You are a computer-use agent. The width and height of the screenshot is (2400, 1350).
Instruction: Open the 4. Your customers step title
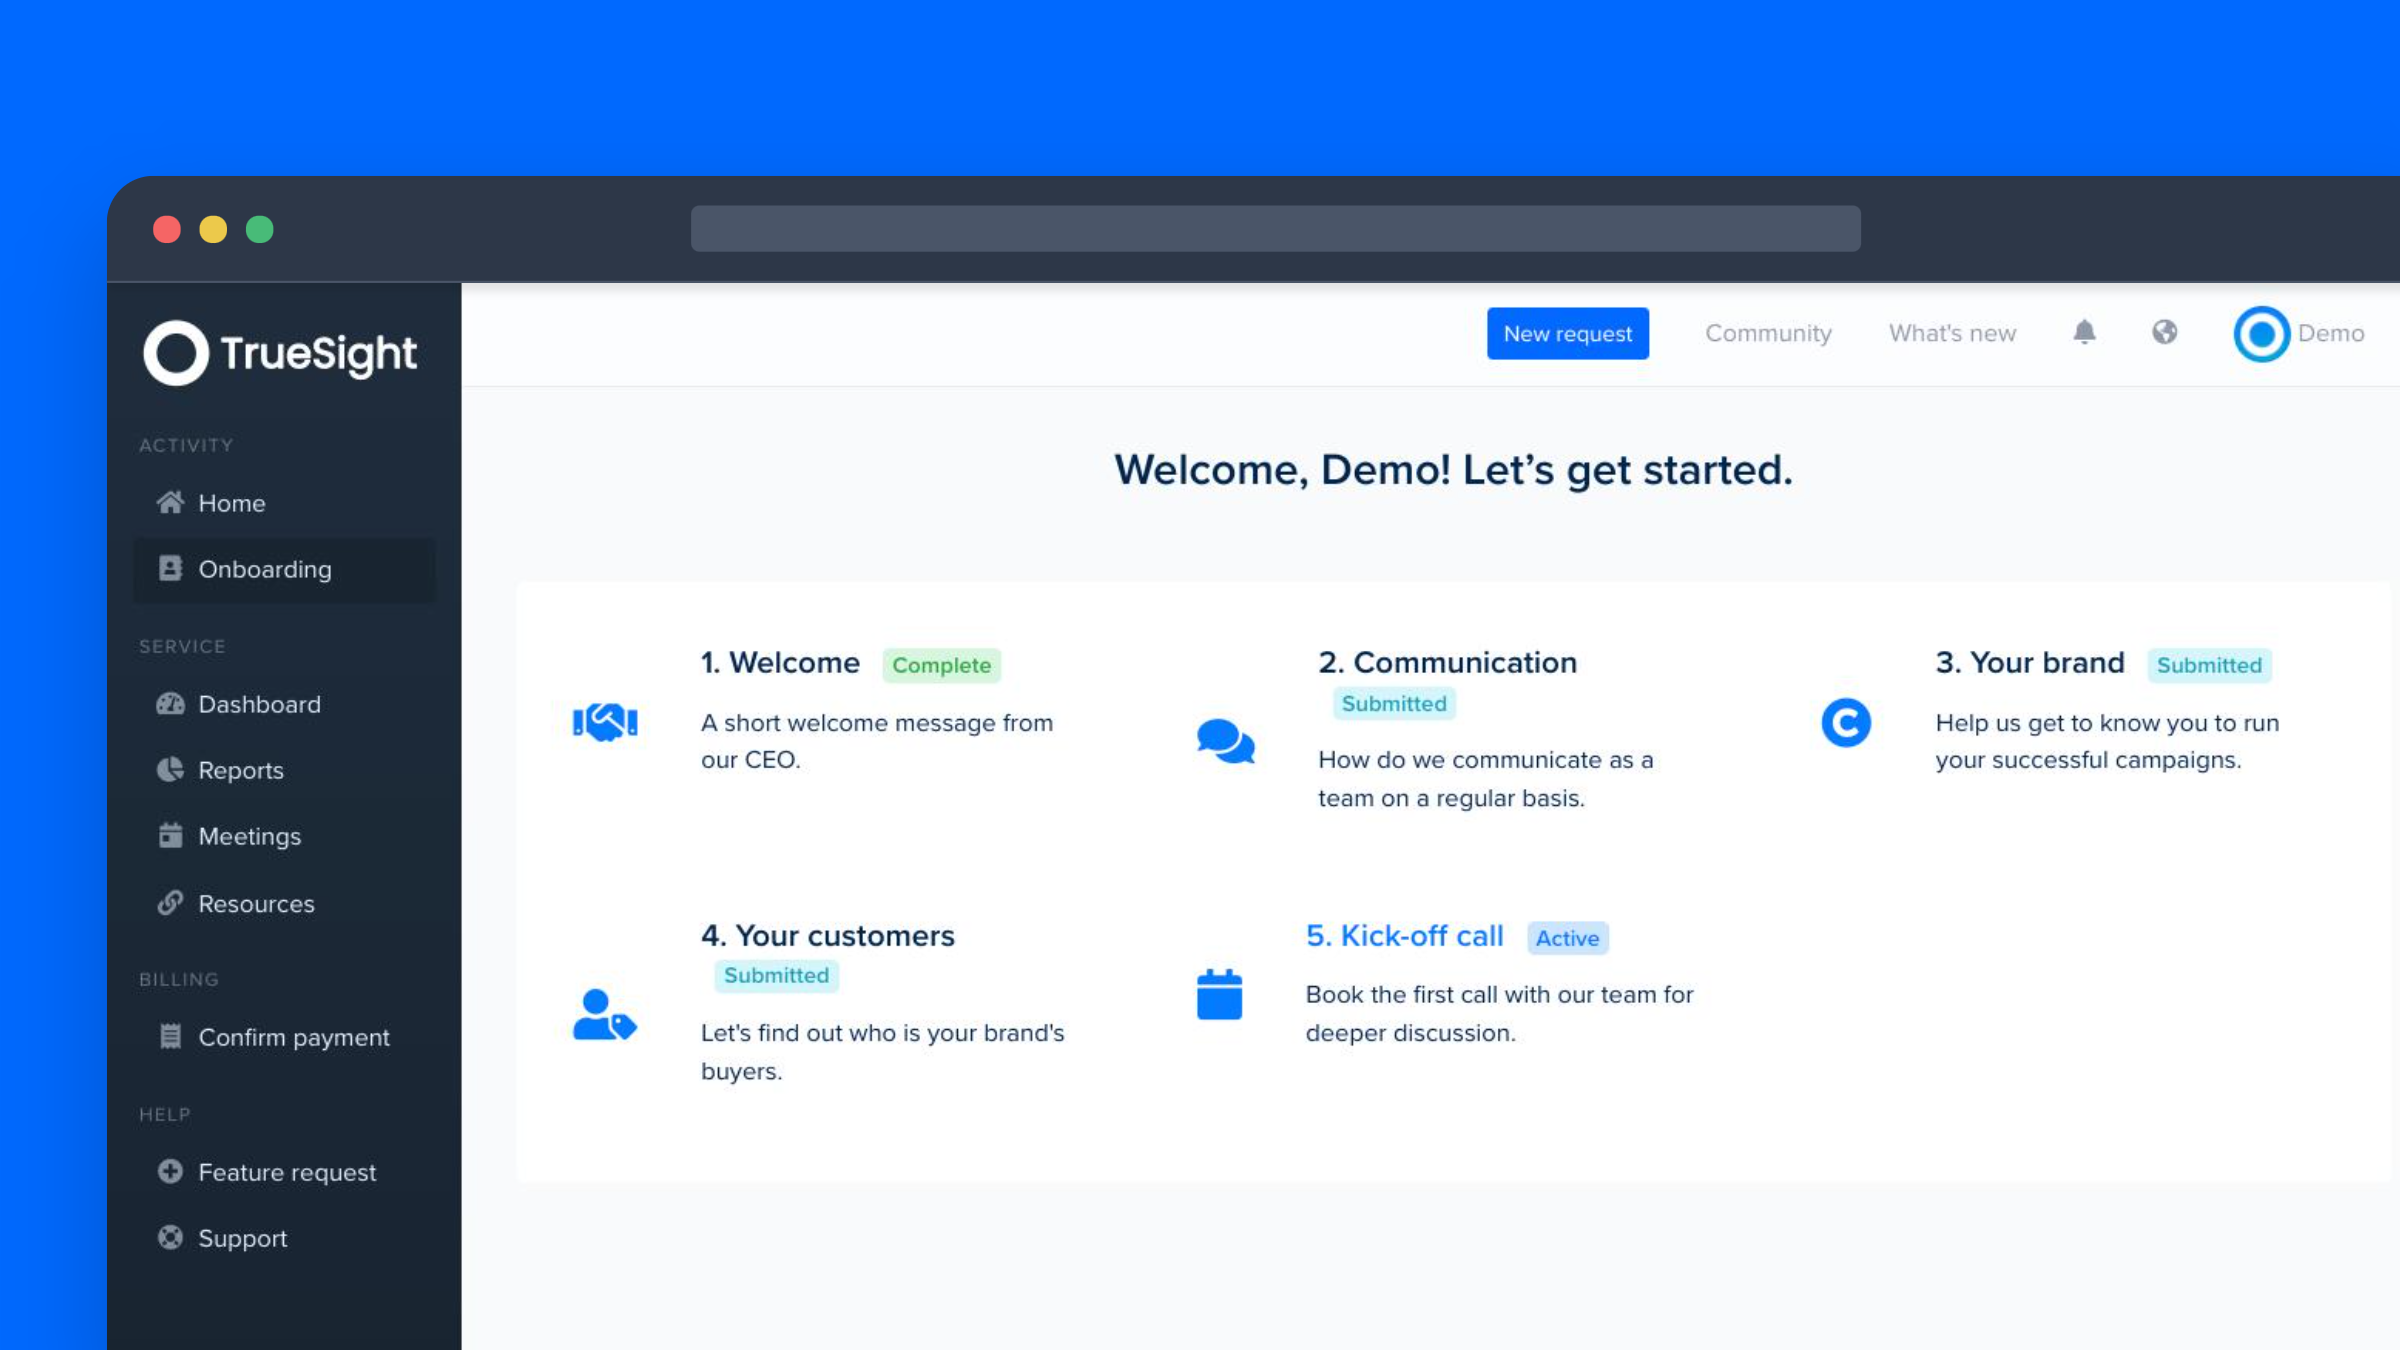pos(828,935)
